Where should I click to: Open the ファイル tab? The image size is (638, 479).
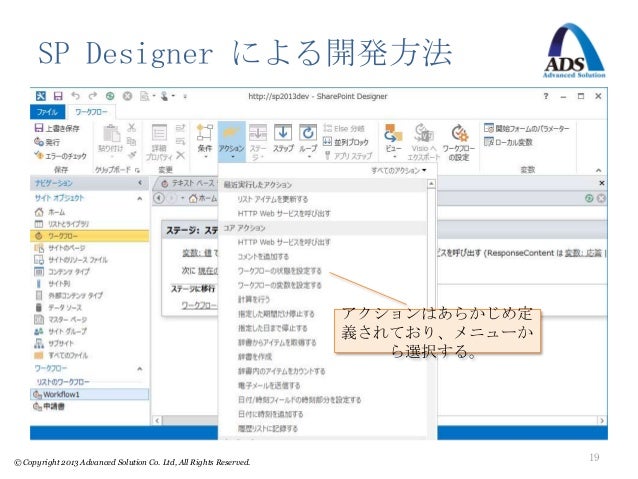coord(47,112)
